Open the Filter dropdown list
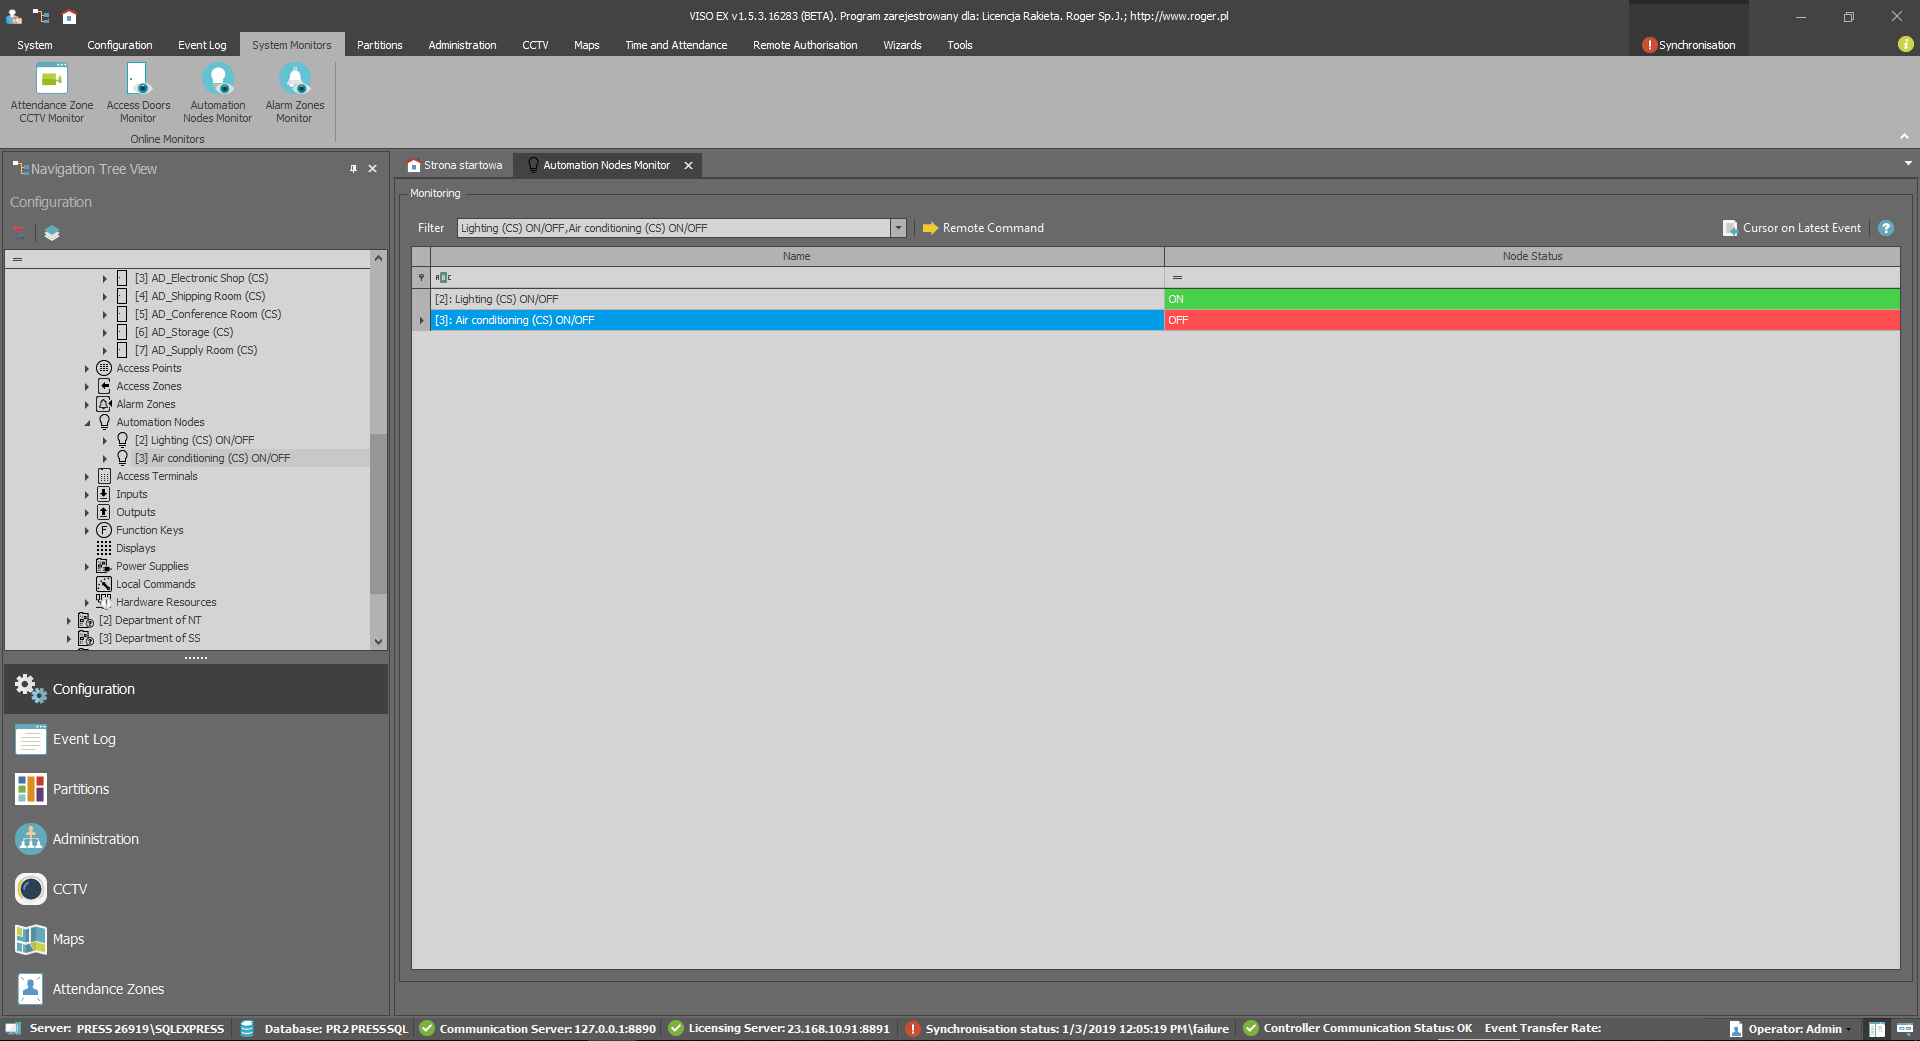This screenshot has width=1920, height=1041. pyautogui.click(x=898, y=228)
